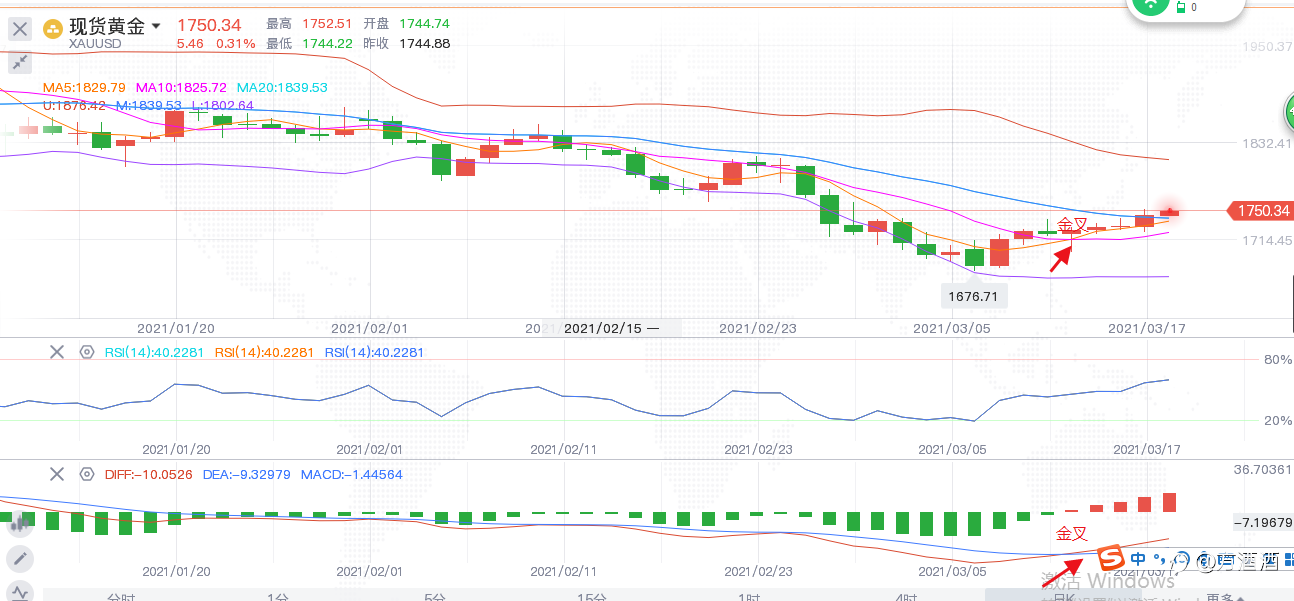The height and width of the screenshot is (601, 1294).
Task: Click the current price 1750.34 in header
Action: tap(209, 25)
